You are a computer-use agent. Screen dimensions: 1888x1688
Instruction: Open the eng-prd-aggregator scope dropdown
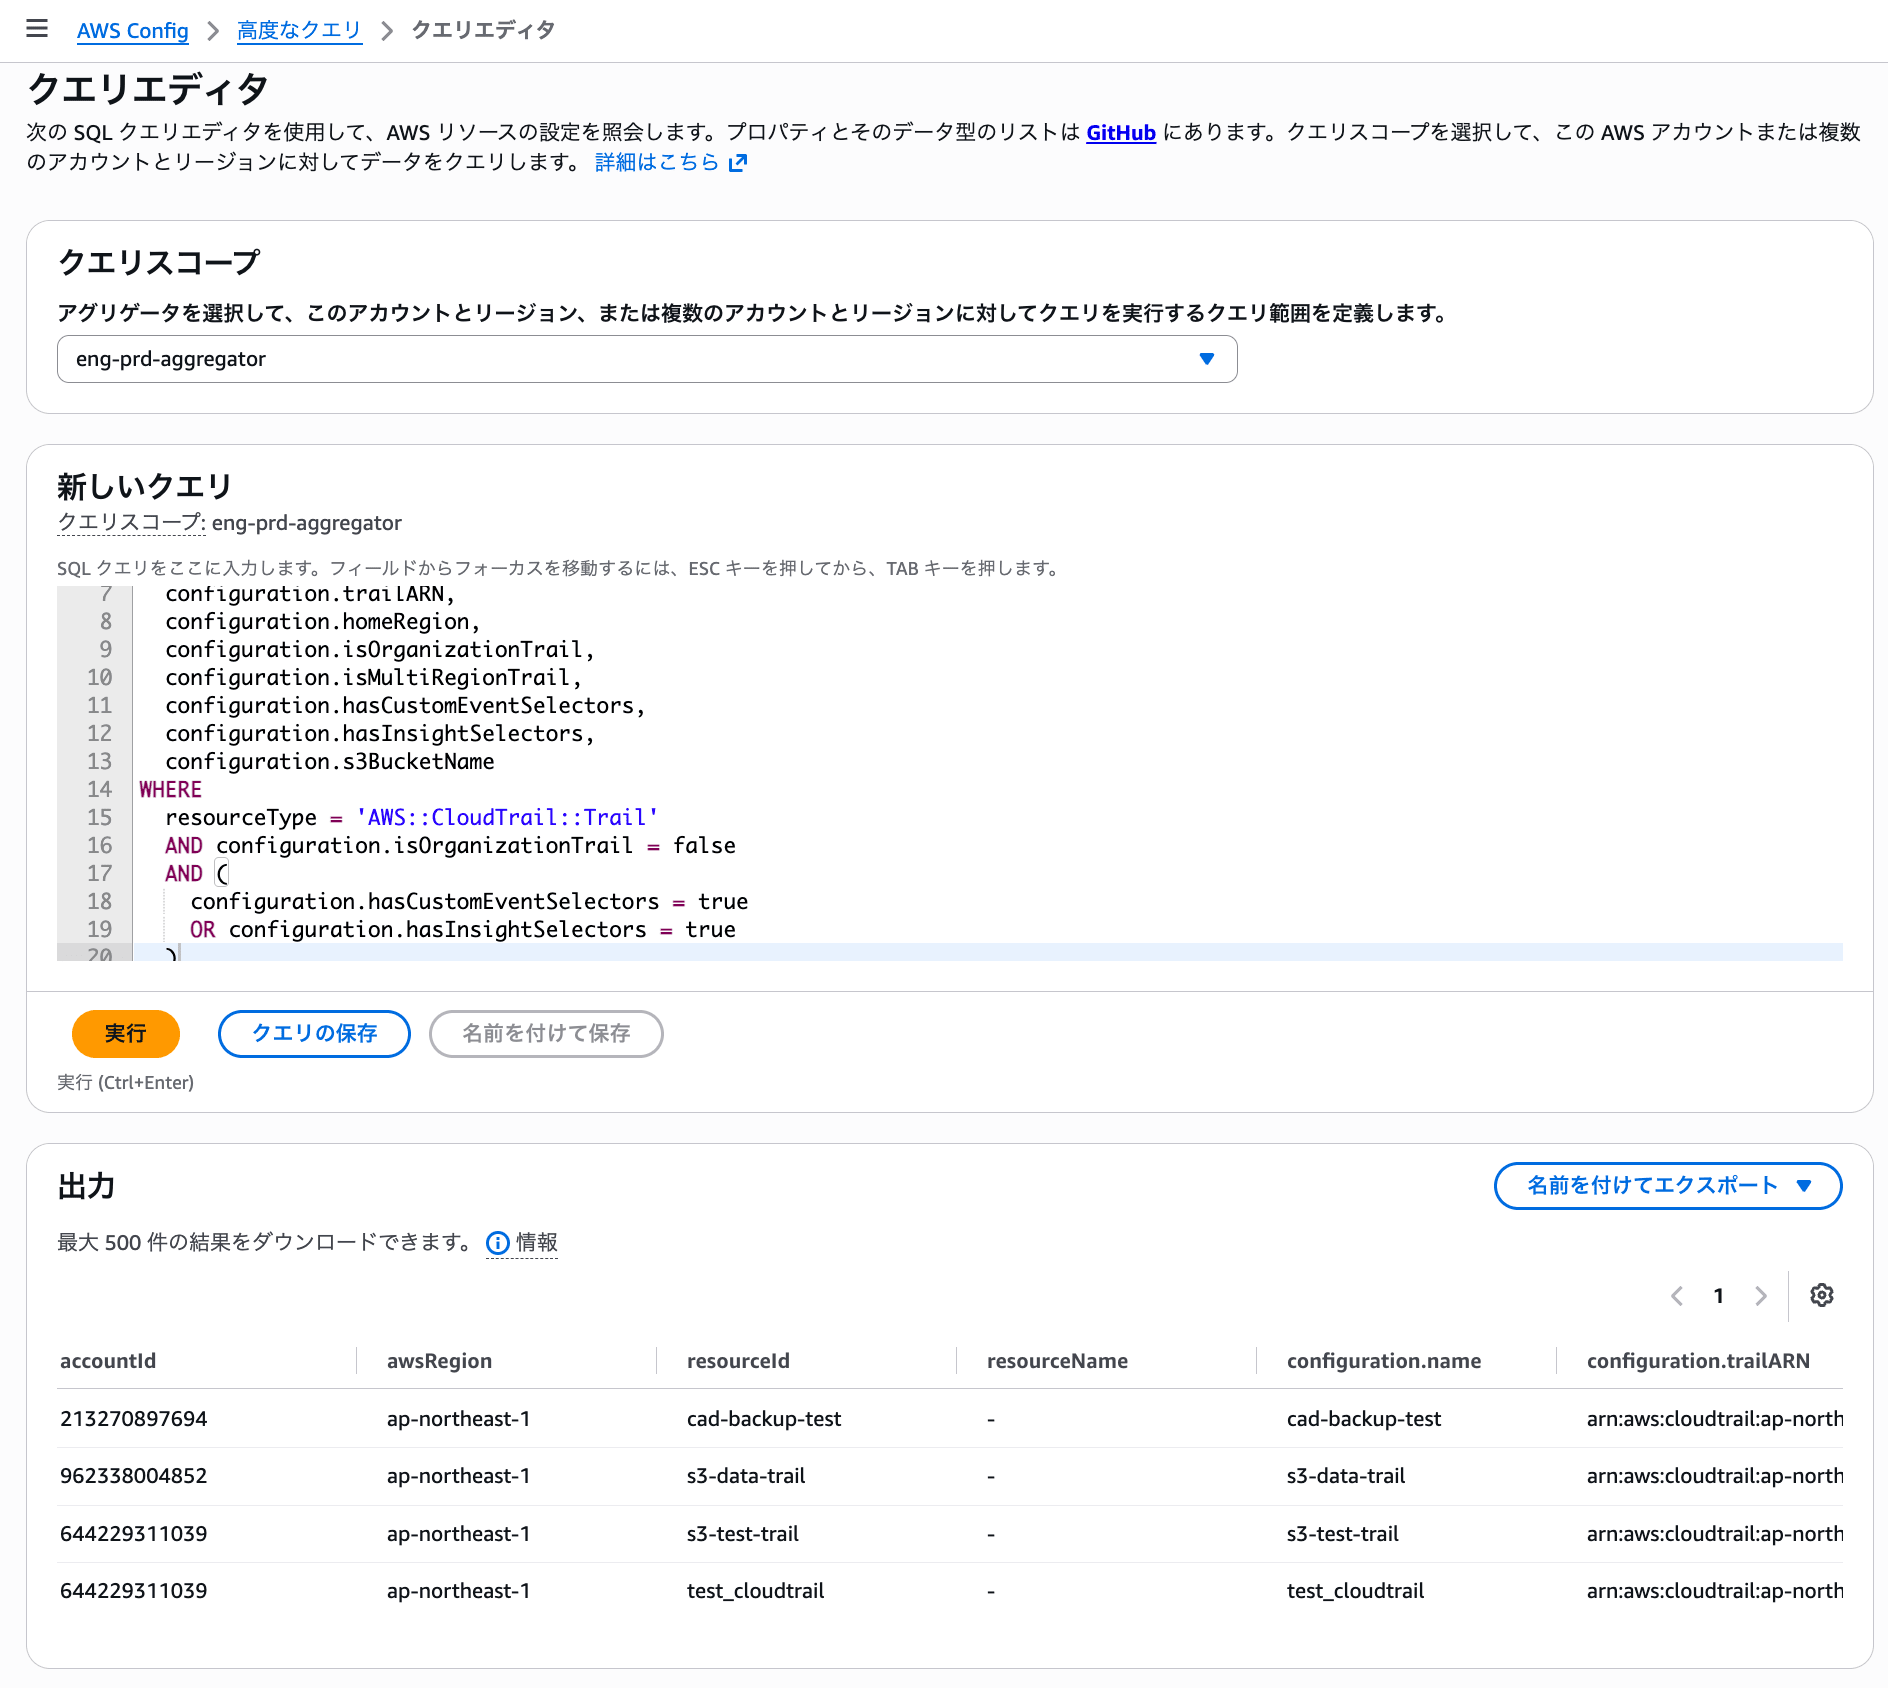[647, 359]
